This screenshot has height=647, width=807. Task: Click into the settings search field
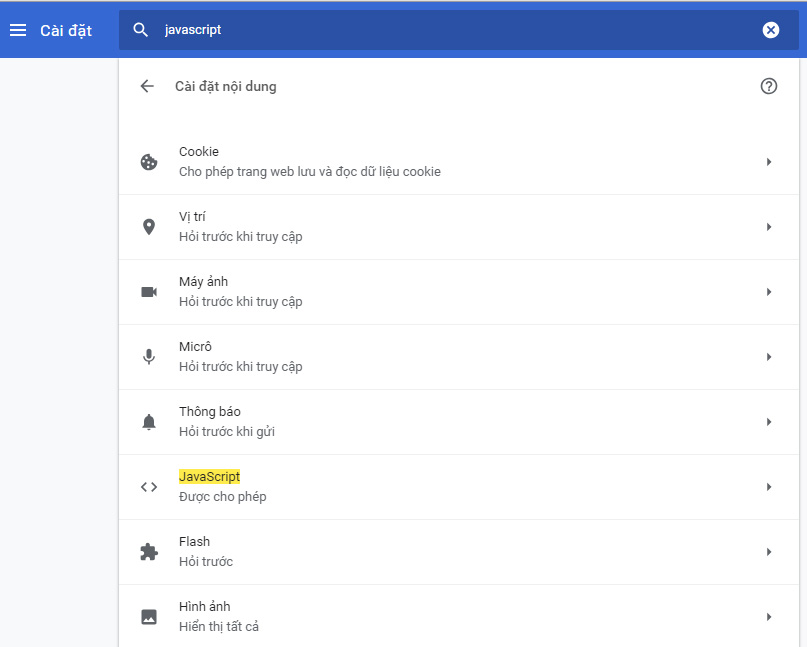tap(458, 30)
